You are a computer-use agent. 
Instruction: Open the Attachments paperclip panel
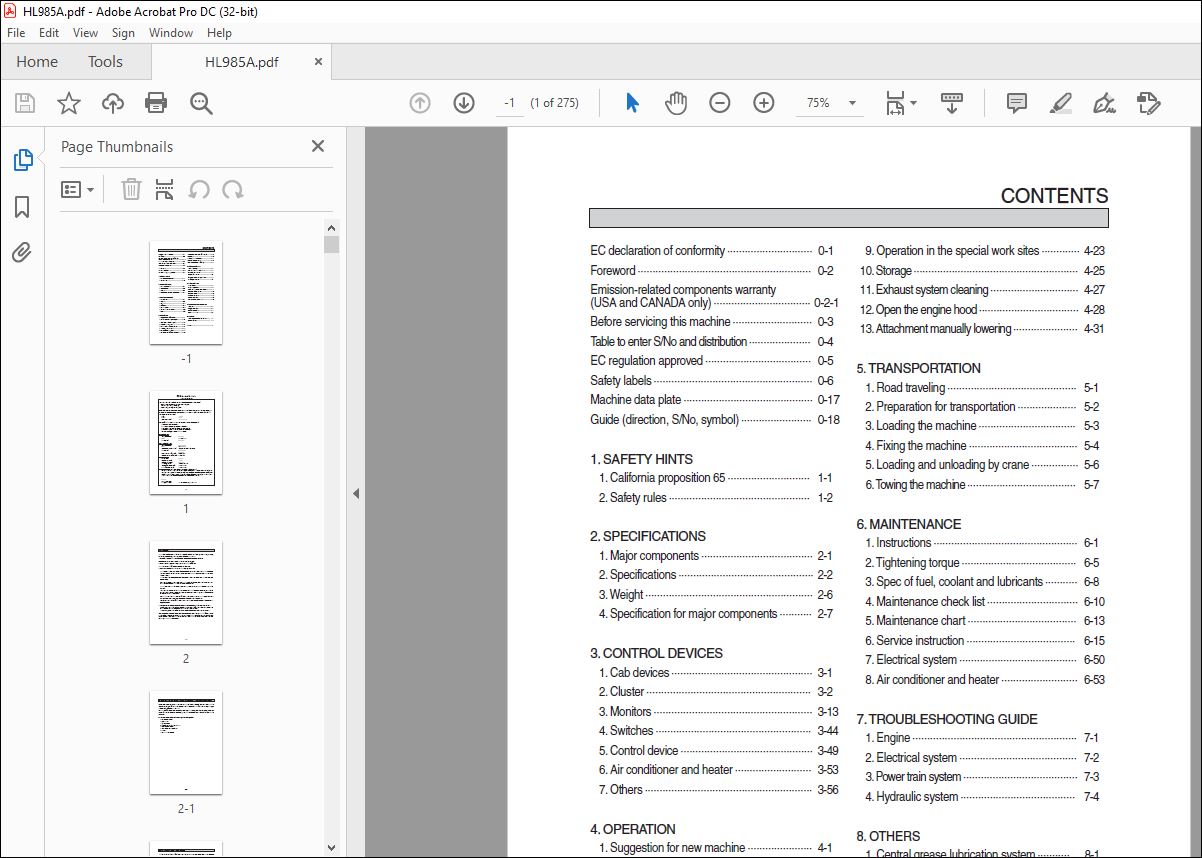coord(22,252)
